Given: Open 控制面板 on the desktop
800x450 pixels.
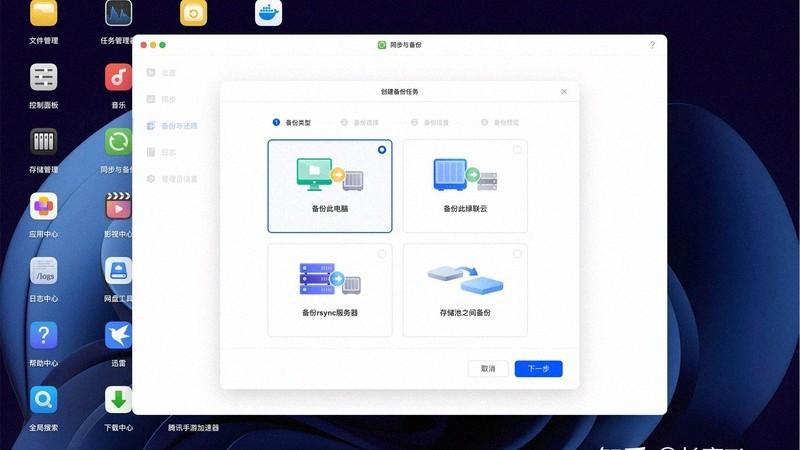Looking at the screenshot, I should pyautogui.click(x=43, y=77).
